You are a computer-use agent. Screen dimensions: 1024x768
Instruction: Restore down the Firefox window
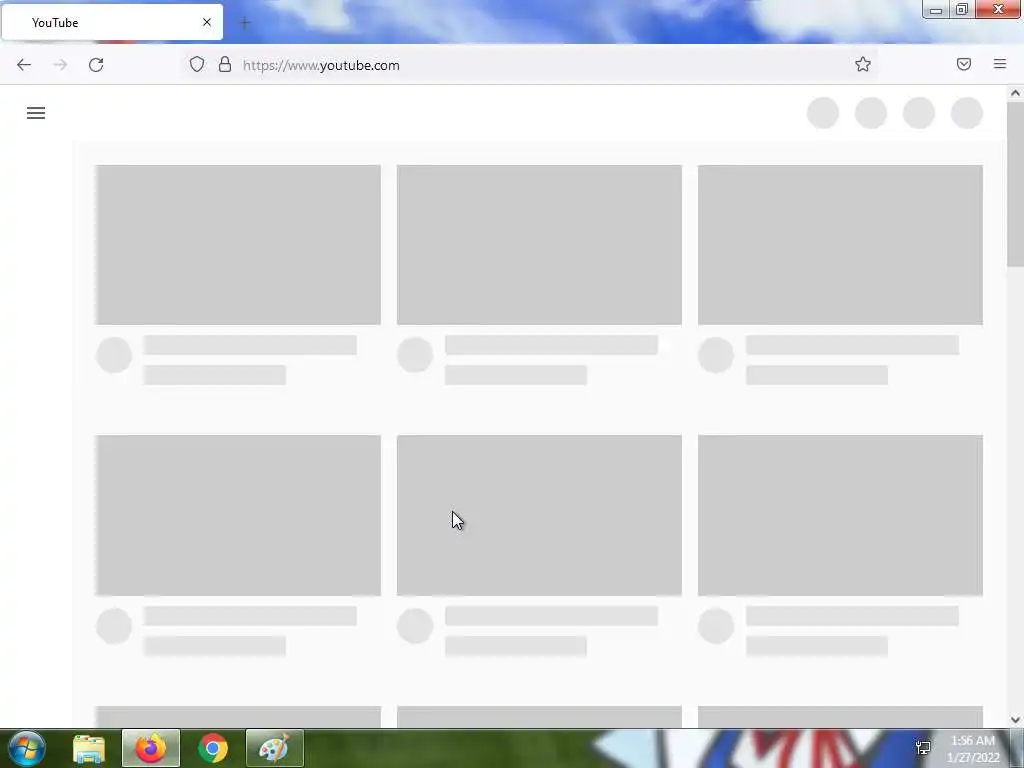[x=962, y=10]
